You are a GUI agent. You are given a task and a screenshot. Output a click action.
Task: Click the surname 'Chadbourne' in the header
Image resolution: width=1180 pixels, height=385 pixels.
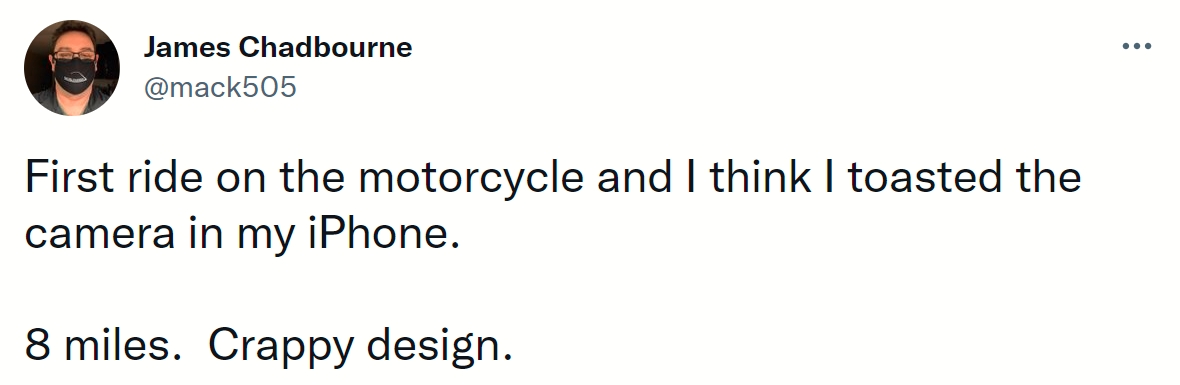[x=325, y=47]
